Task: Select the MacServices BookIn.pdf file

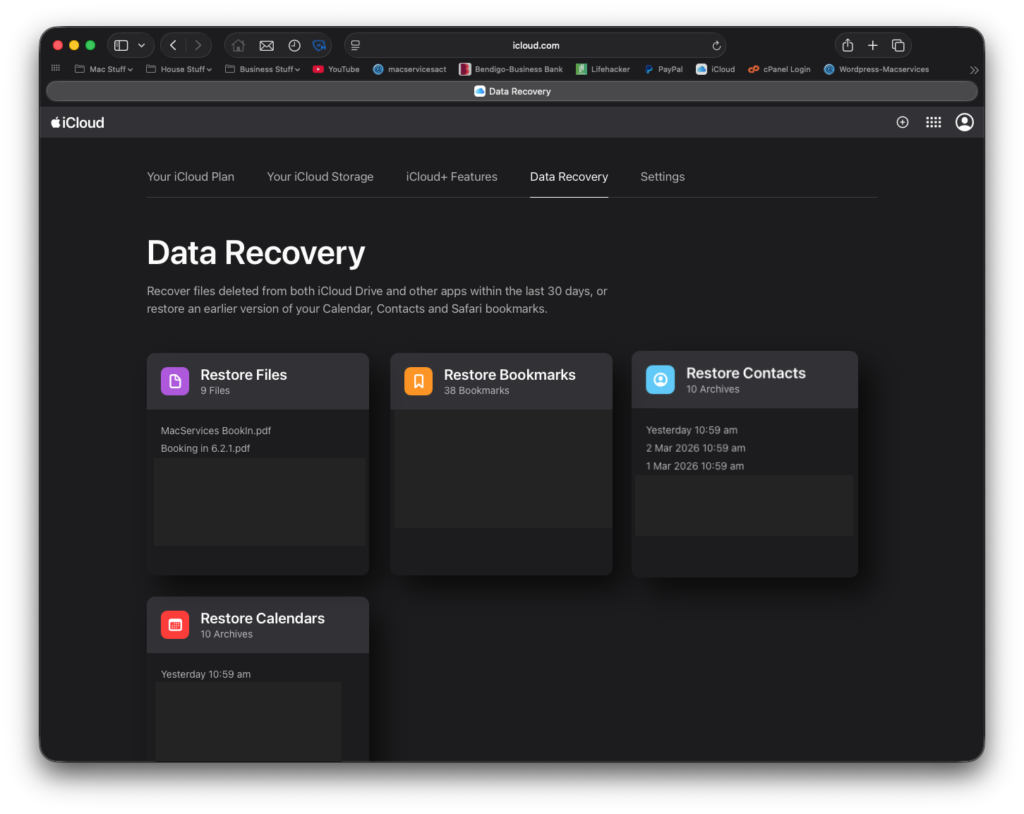Action: pyautogui.click(x=216, y=431)
